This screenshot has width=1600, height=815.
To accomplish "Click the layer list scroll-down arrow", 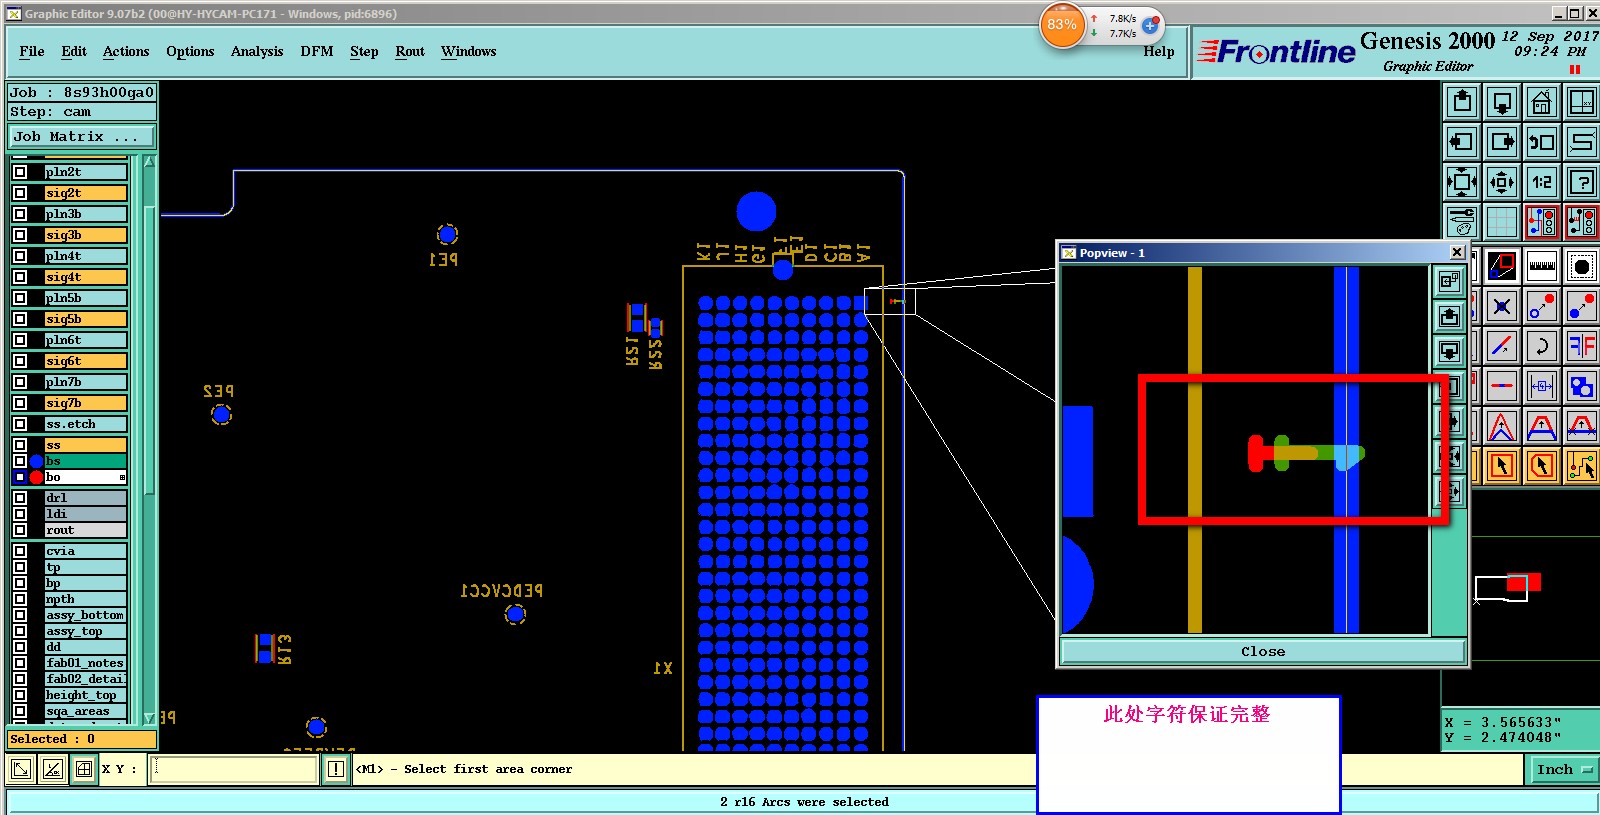I will 150,718.
